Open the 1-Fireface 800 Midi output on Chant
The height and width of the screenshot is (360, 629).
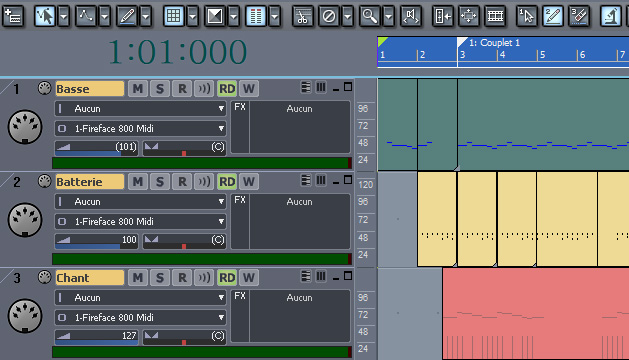click(140, 318)
